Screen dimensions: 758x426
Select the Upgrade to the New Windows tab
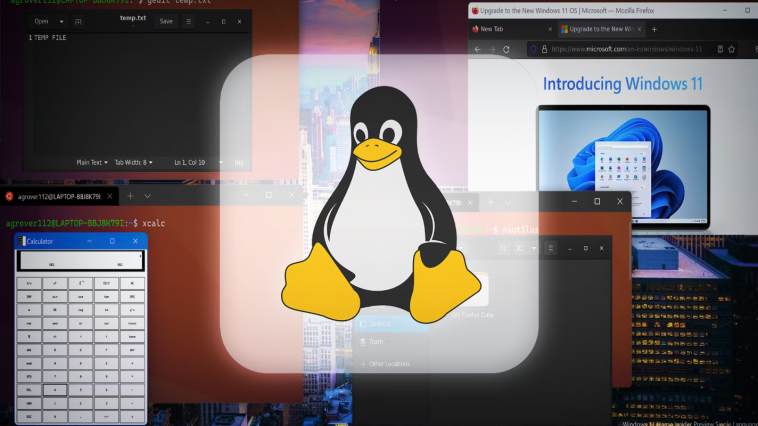(601, 29)
